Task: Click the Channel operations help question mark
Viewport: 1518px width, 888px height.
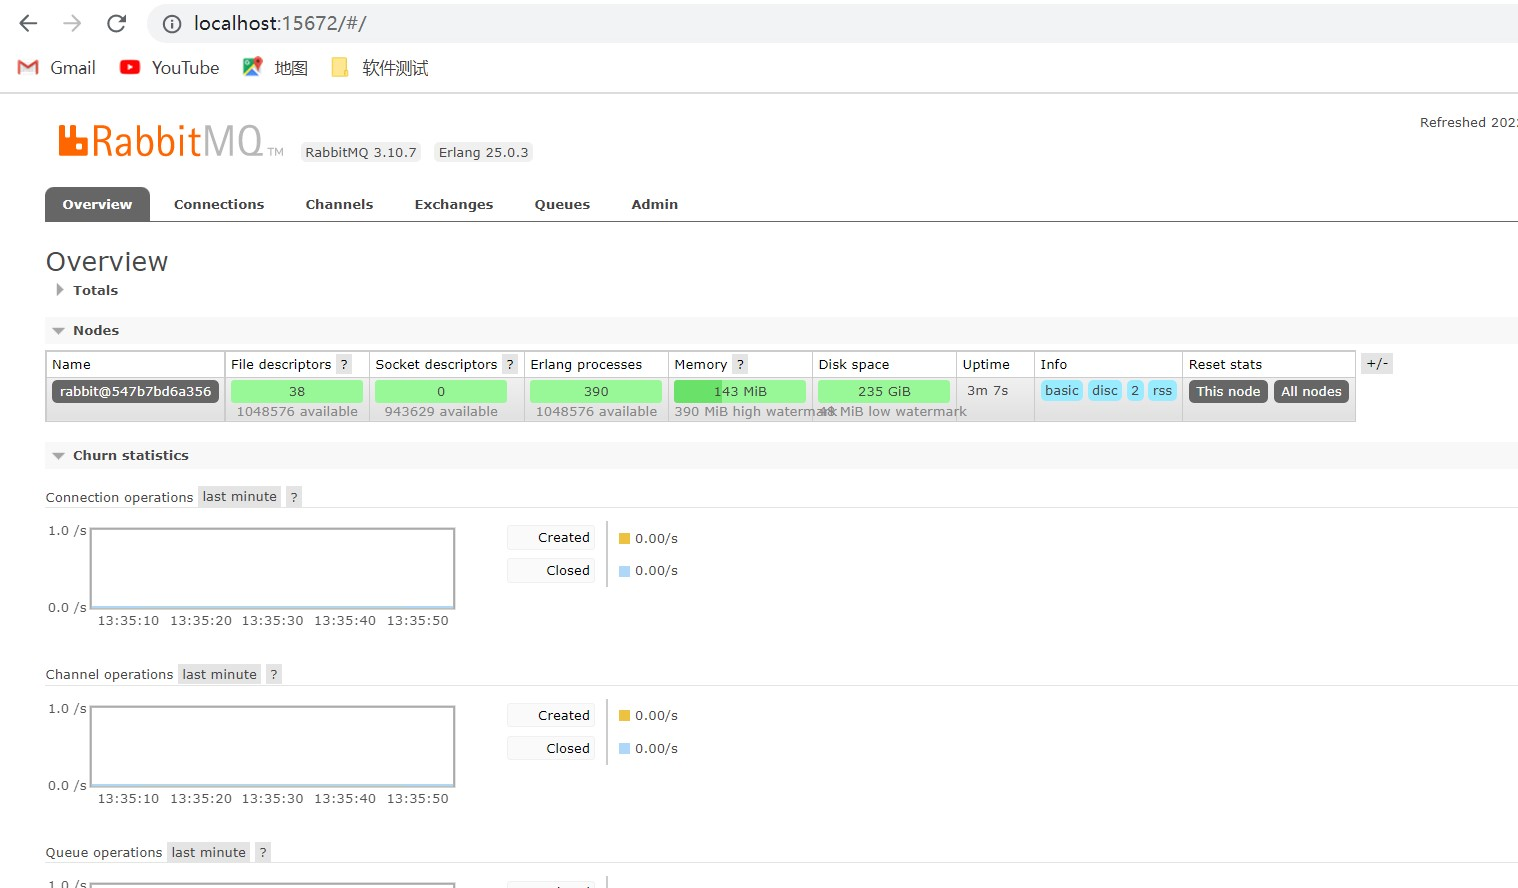Action: tap(274, 674)
